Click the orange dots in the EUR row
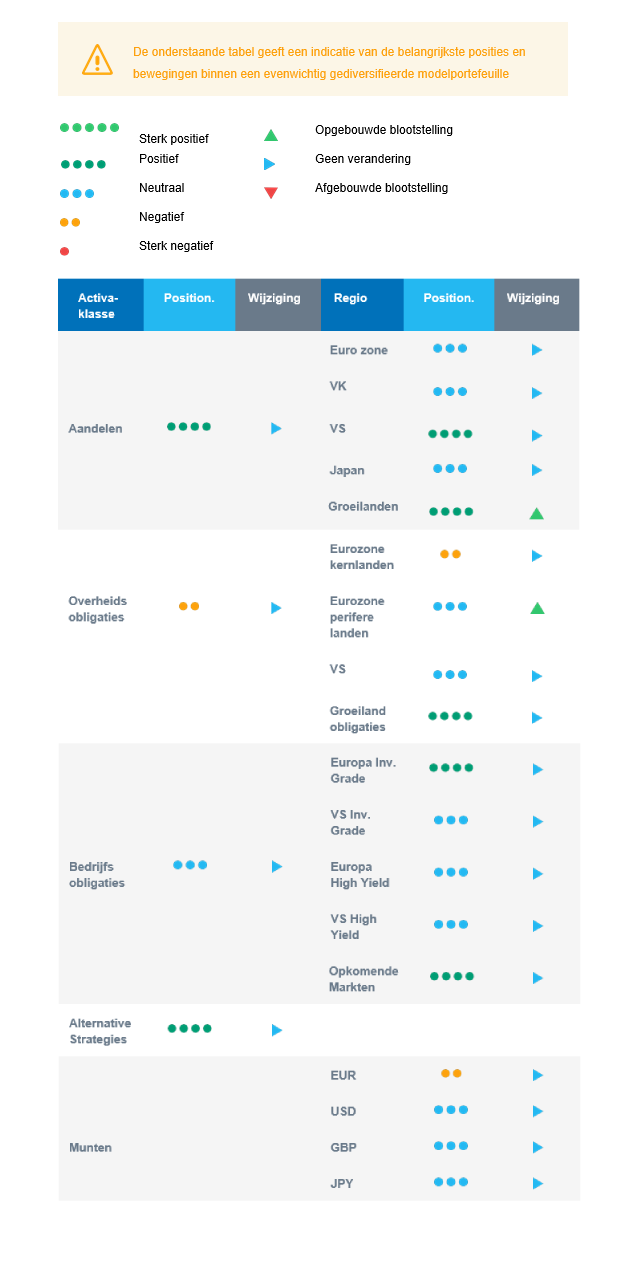The image size is (638, 1285). pos(451,1073)
